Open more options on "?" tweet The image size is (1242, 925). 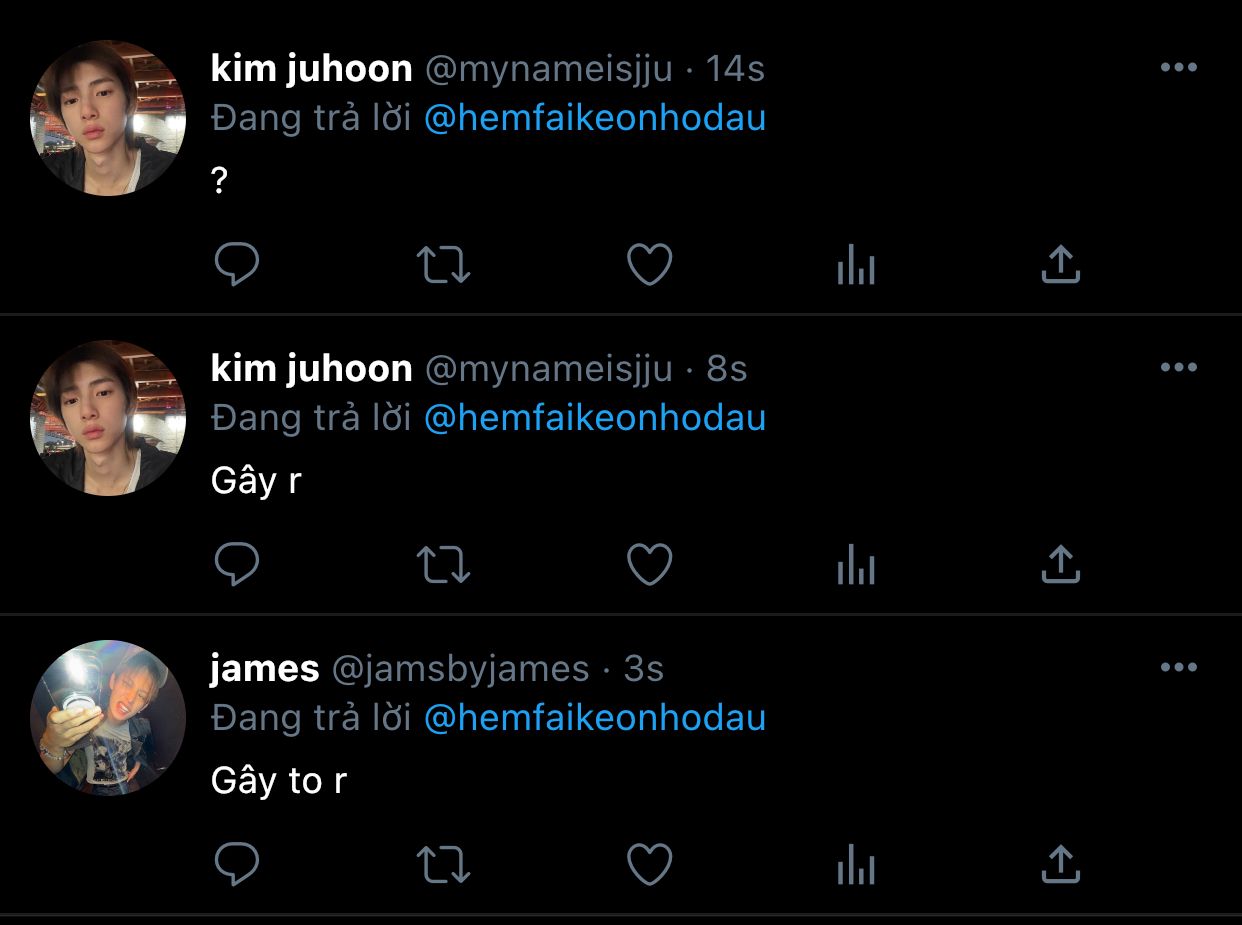coord(1179,68)
